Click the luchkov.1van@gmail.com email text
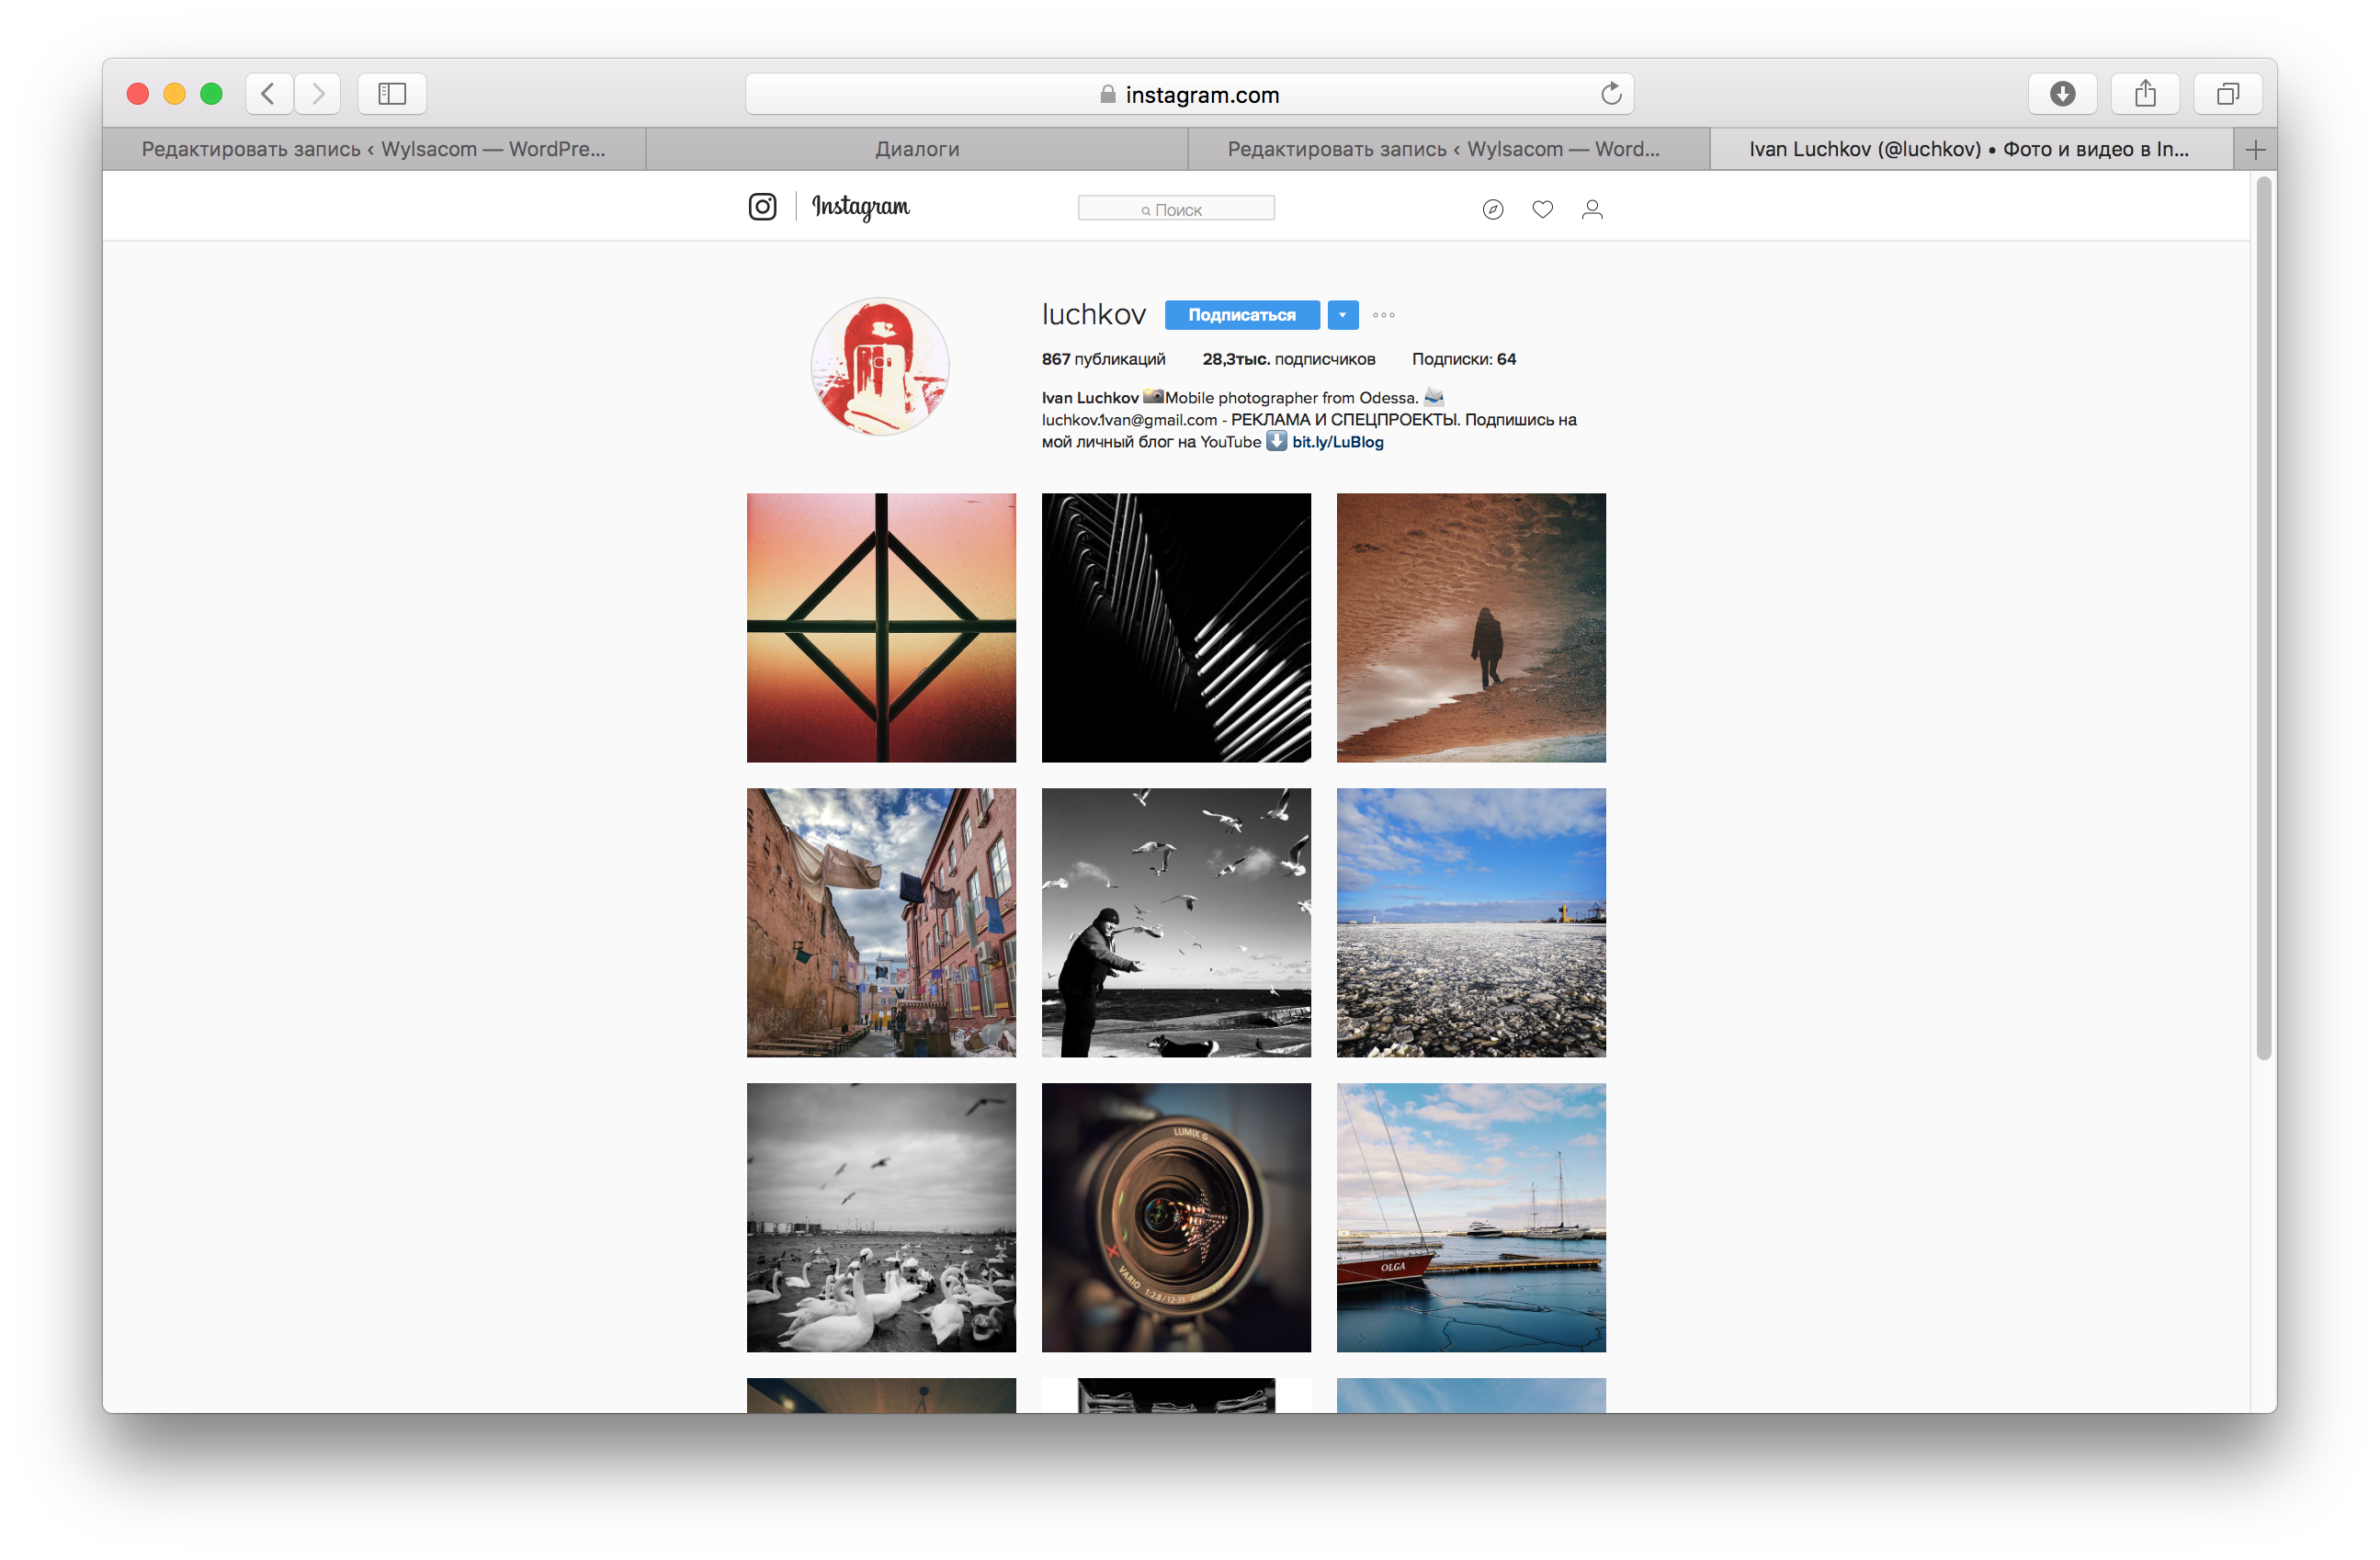 (x=1129, y=420)
